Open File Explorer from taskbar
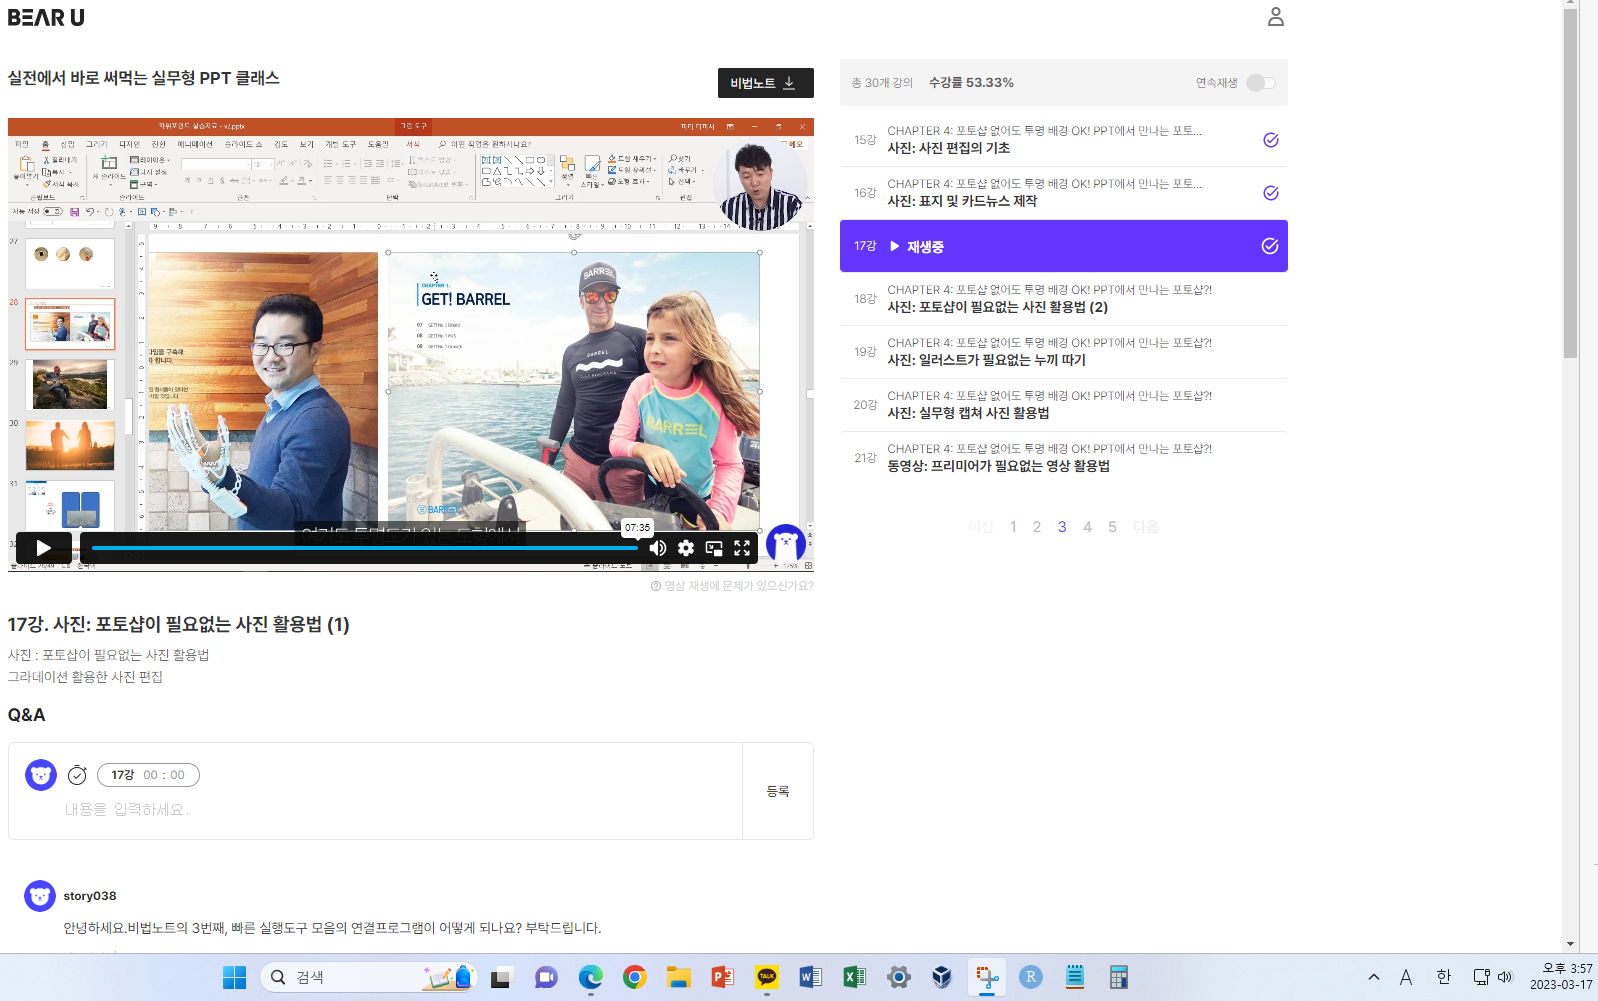Screen dimensions: 1598x1001 click(x=679, y=977)
